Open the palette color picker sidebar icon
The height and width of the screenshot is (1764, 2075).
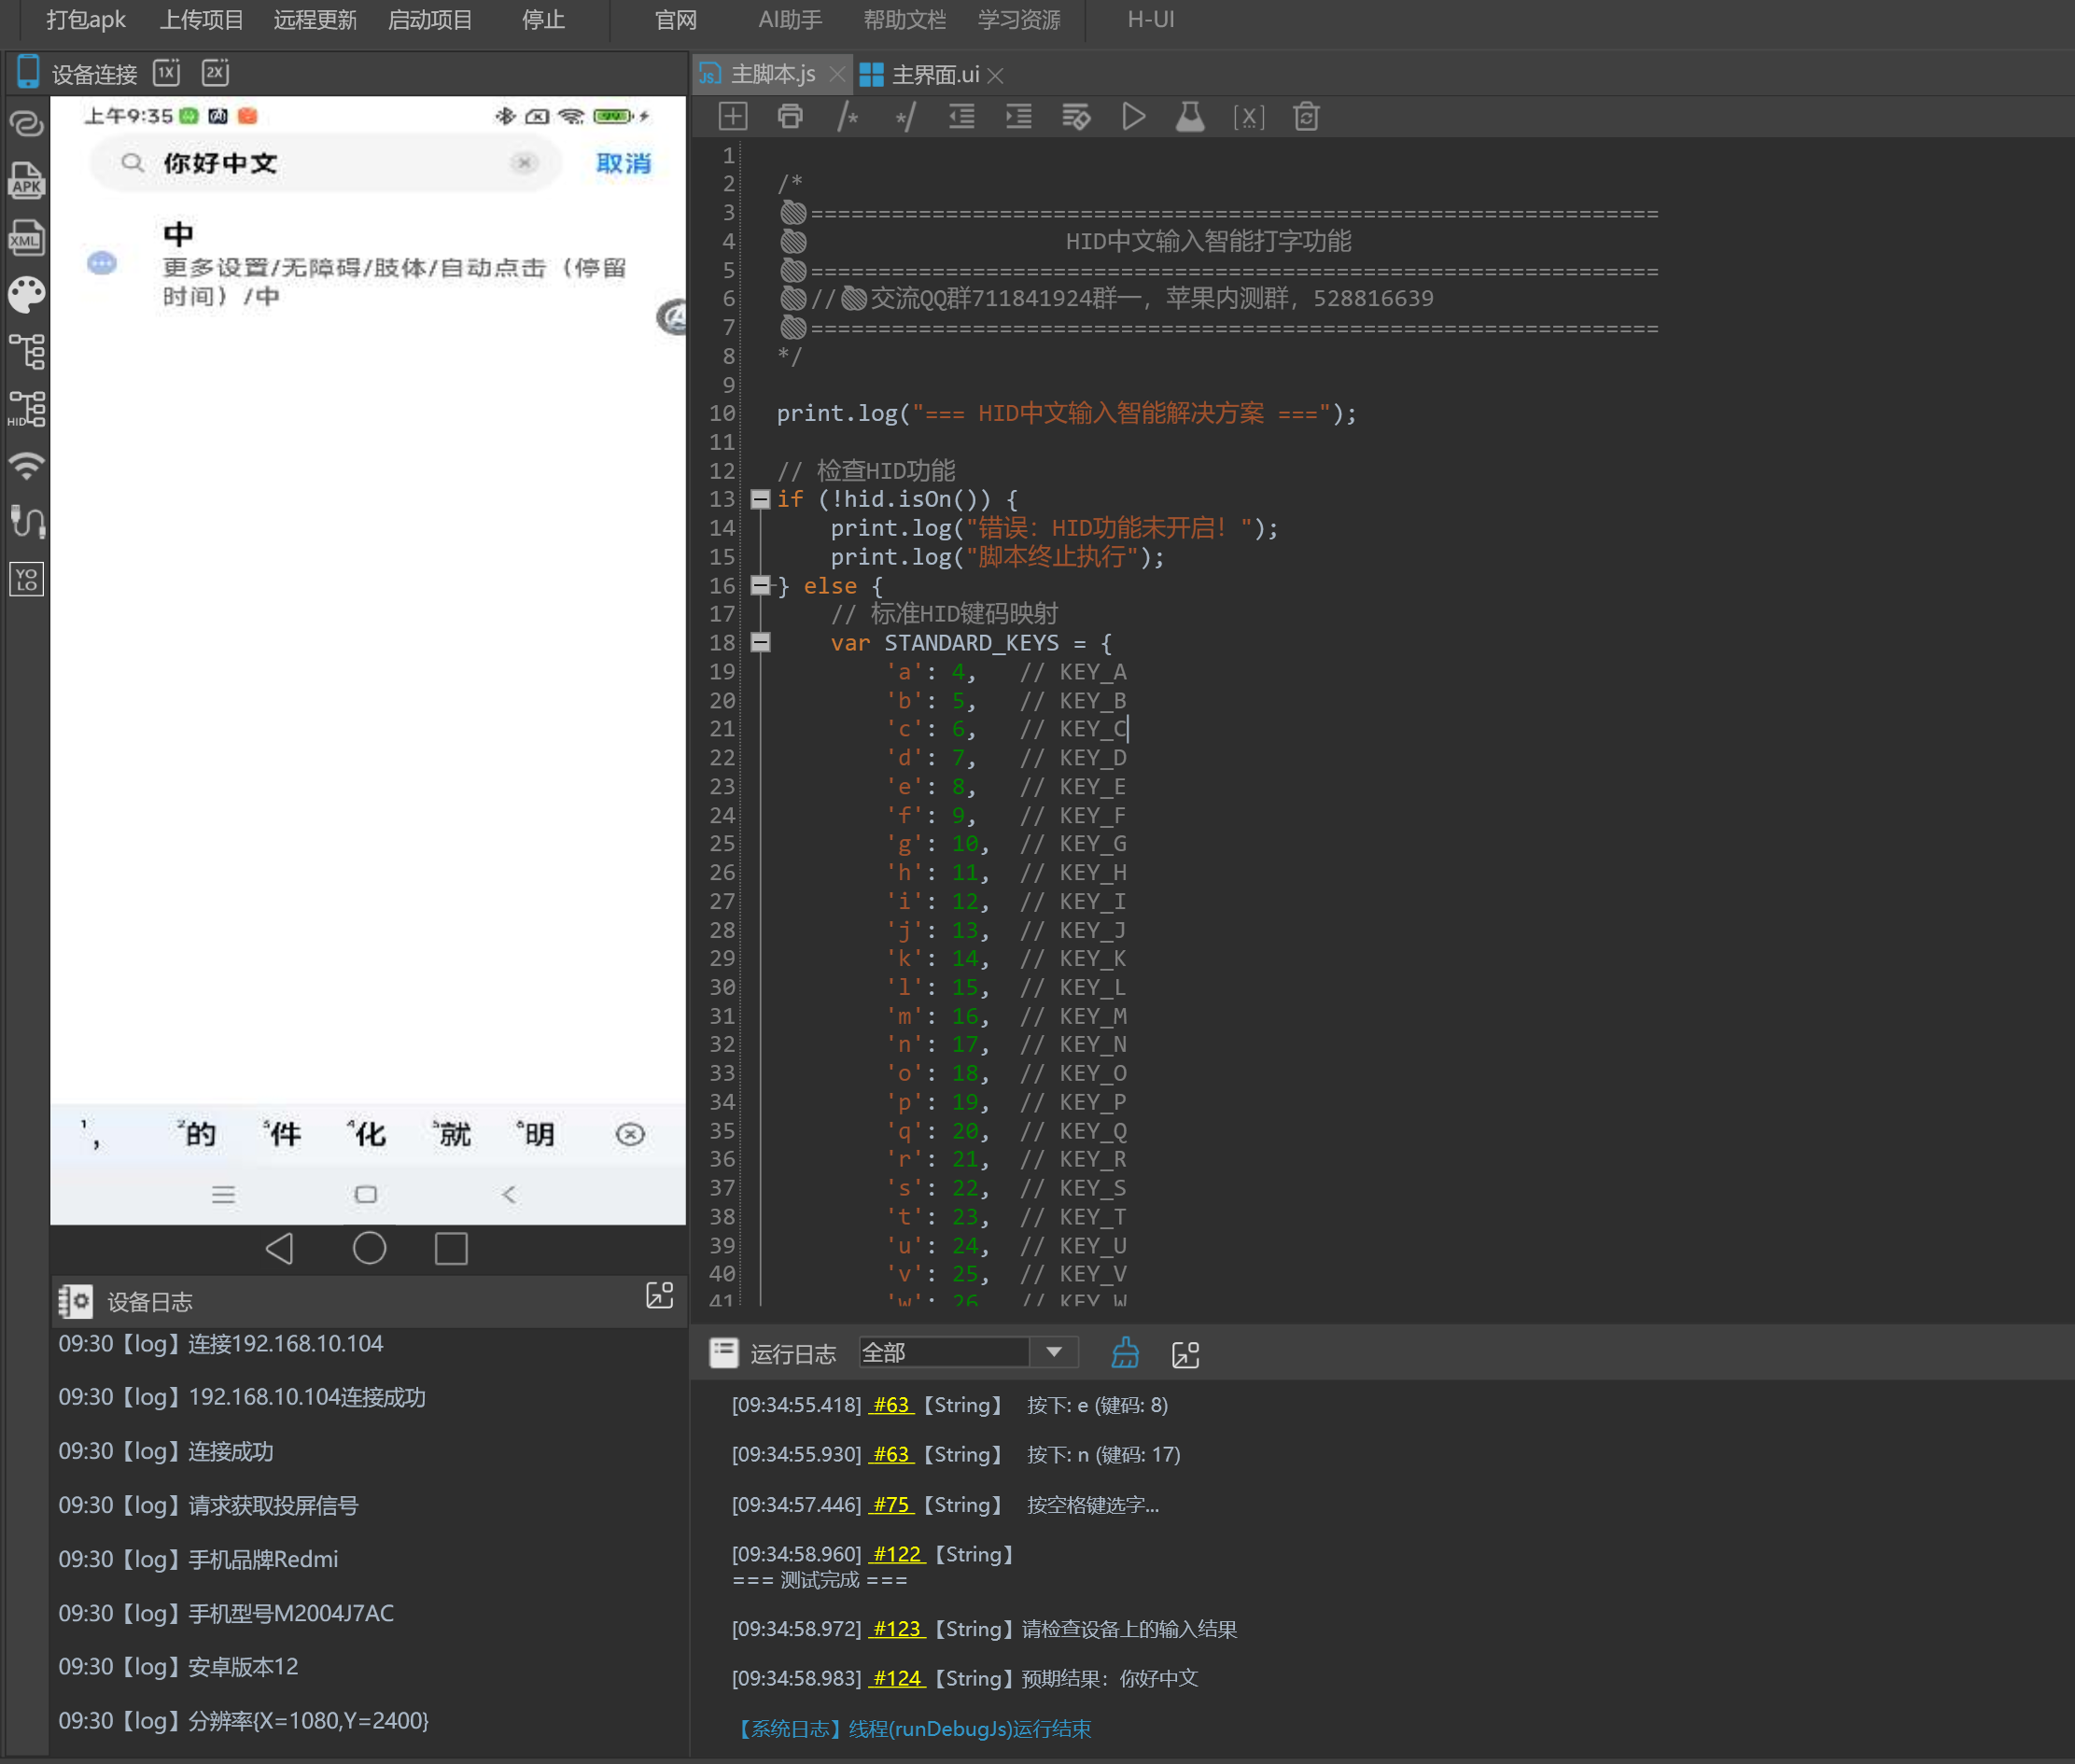coord(27,293)
